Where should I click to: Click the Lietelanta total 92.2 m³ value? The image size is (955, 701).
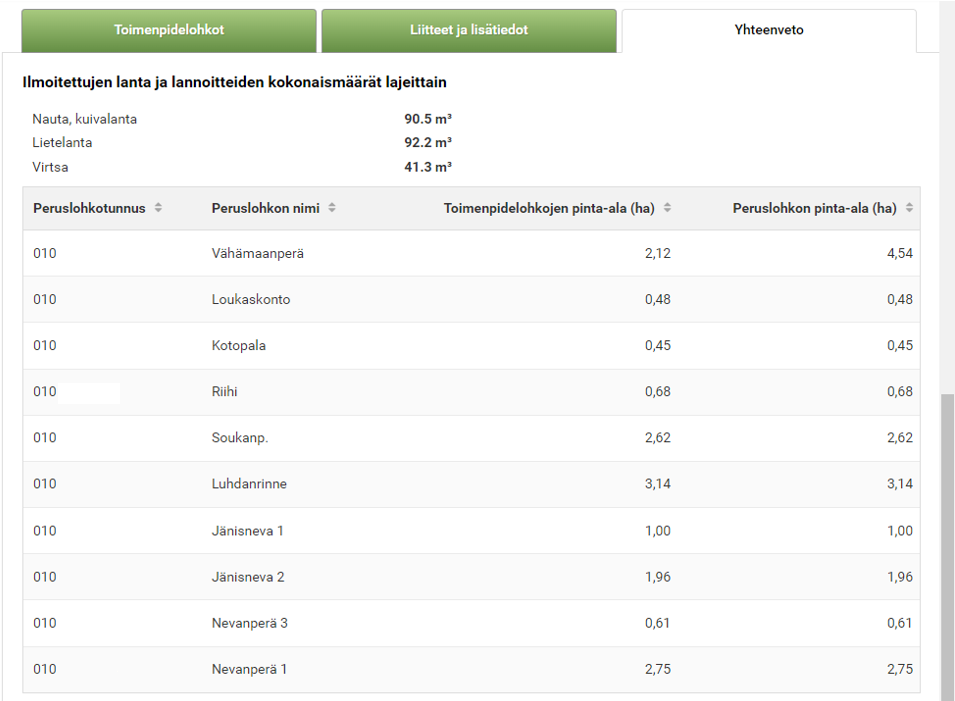click(428, 142)
